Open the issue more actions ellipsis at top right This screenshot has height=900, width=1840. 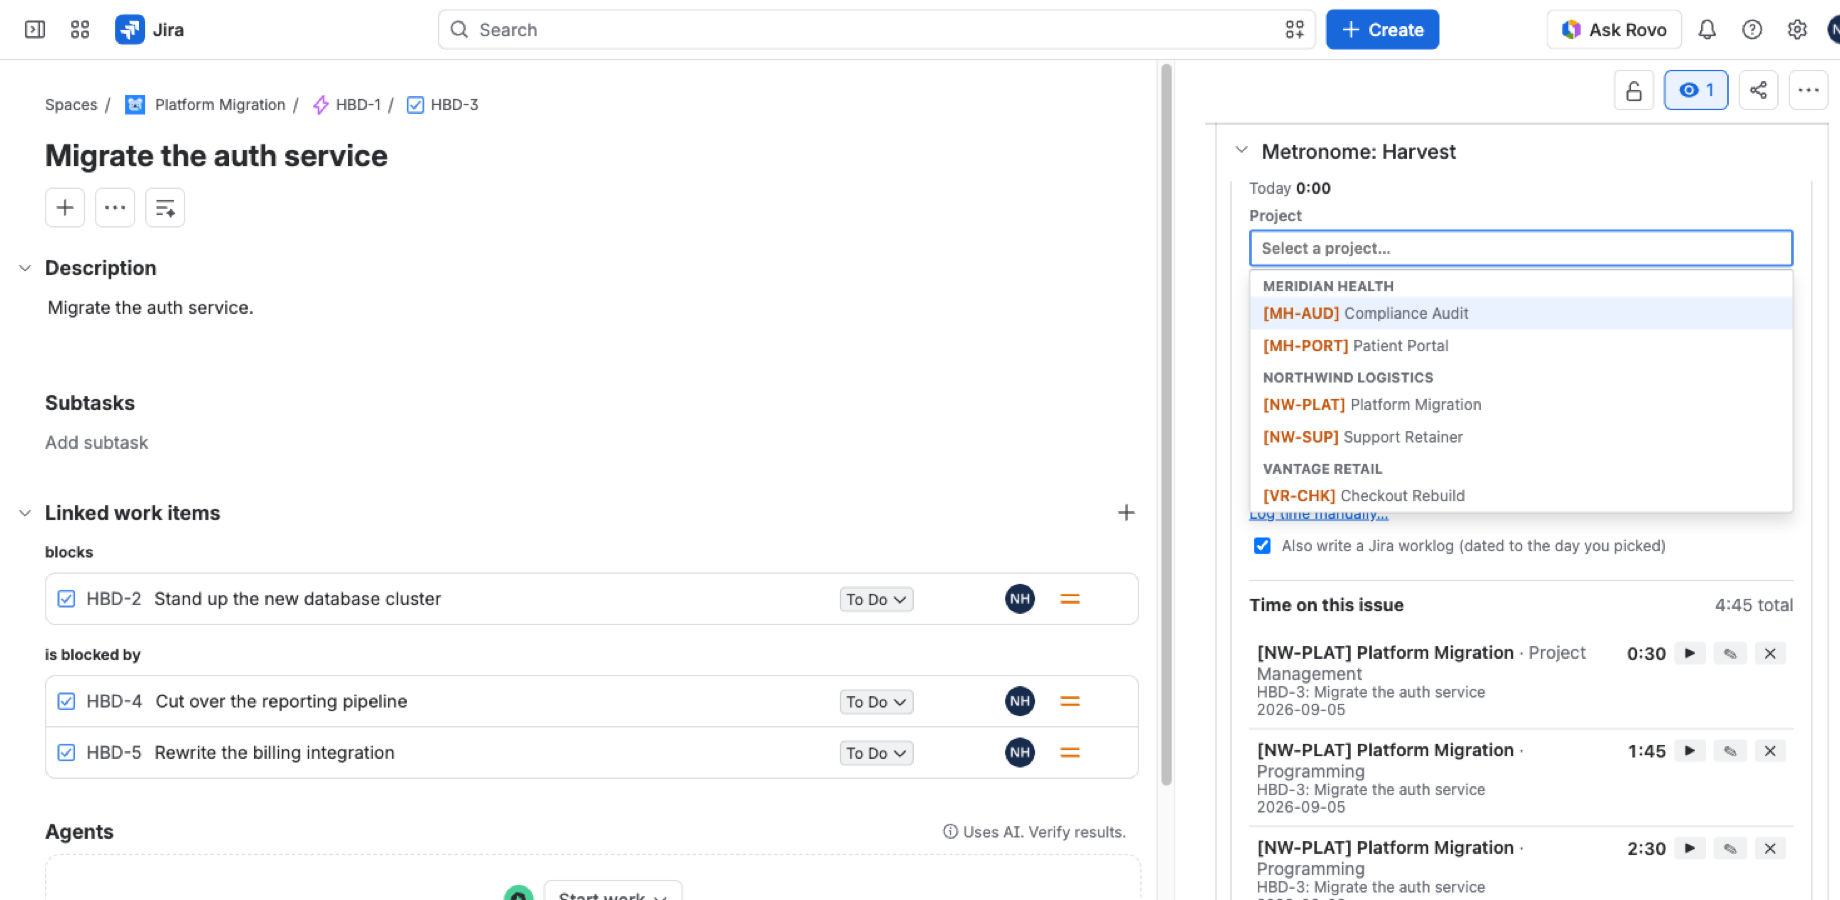(x=1808, y=90)
